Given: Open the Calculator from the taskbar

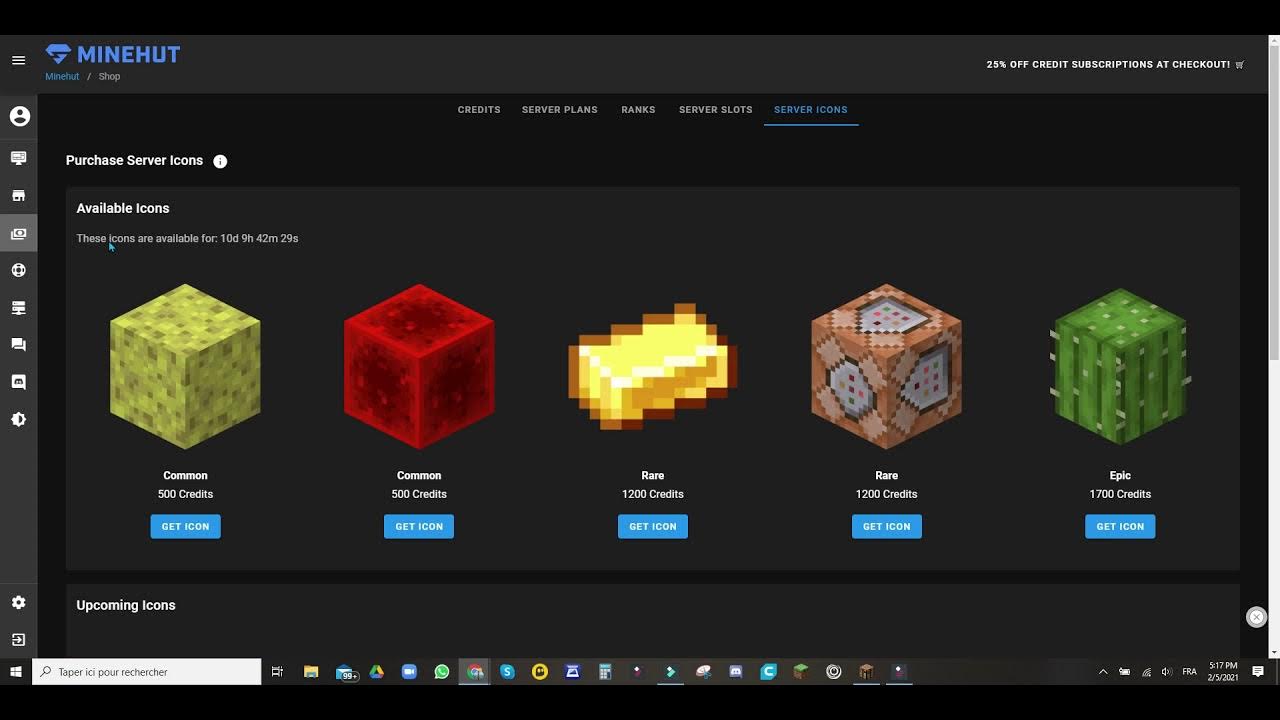Looking at the screenshot, I should coord(605,672).
